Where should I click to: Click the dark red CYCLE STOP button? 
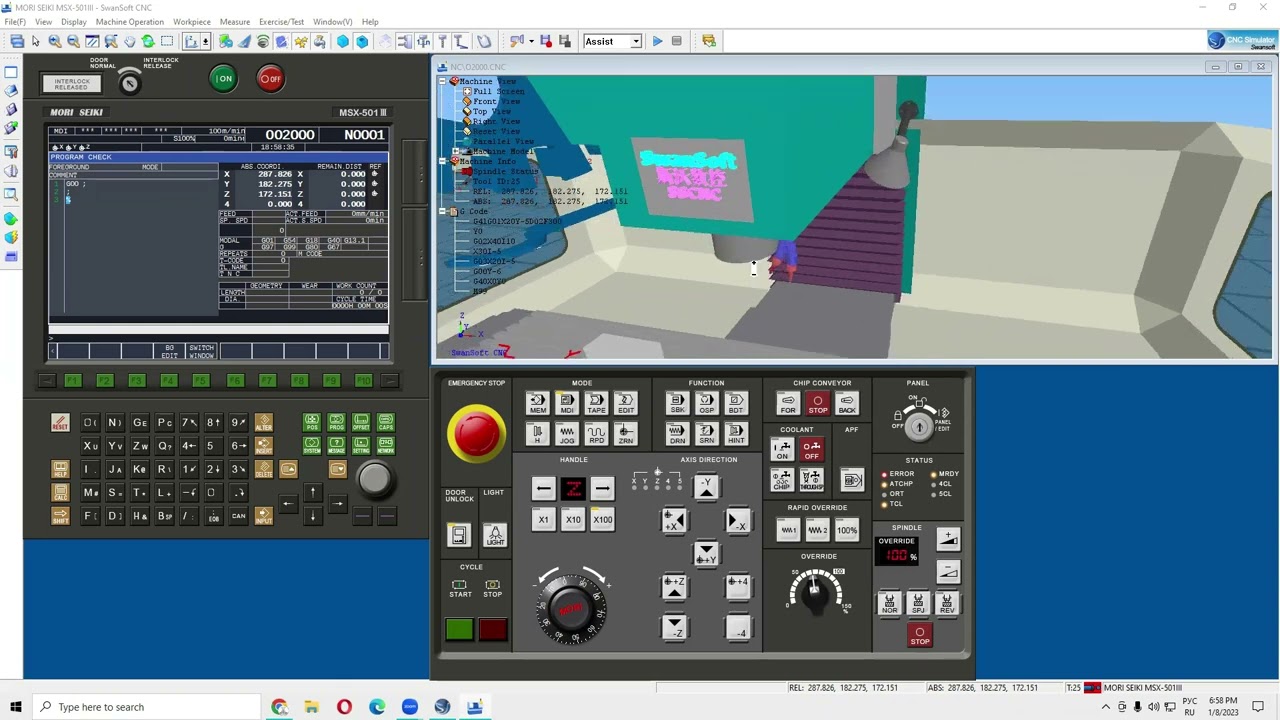click(493, 629)
